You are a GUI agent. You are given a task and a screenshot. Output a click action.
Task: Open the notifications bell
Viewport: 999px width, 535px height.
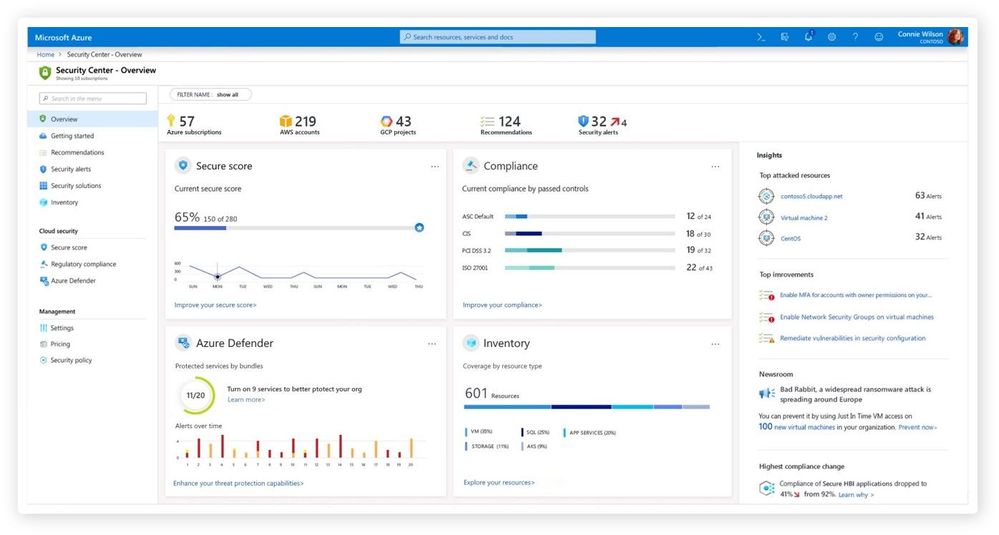(x=808, y=36)
